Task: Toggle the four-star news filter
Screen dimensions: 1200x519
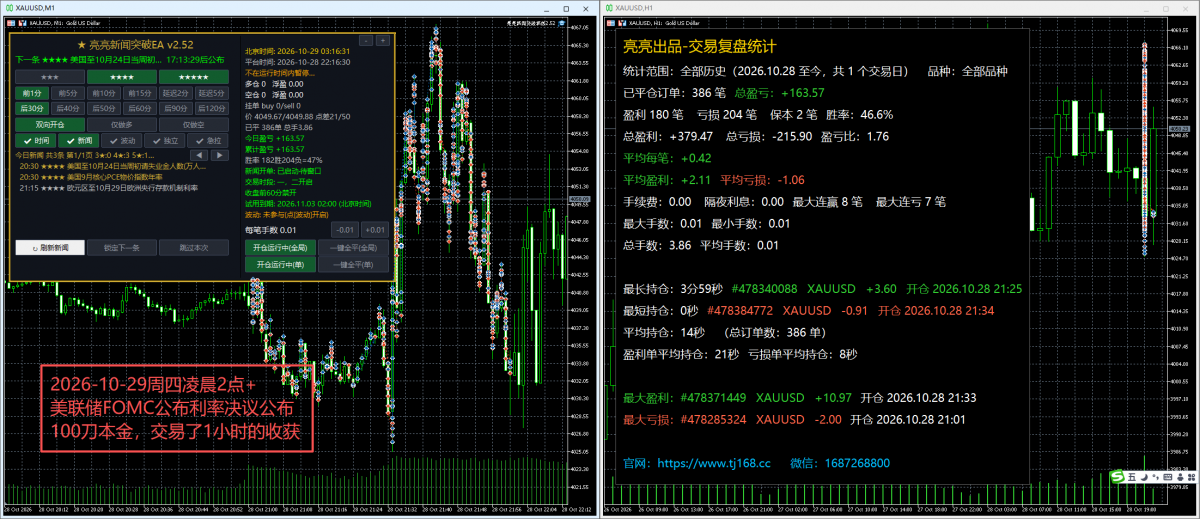Action: point(122,77)
